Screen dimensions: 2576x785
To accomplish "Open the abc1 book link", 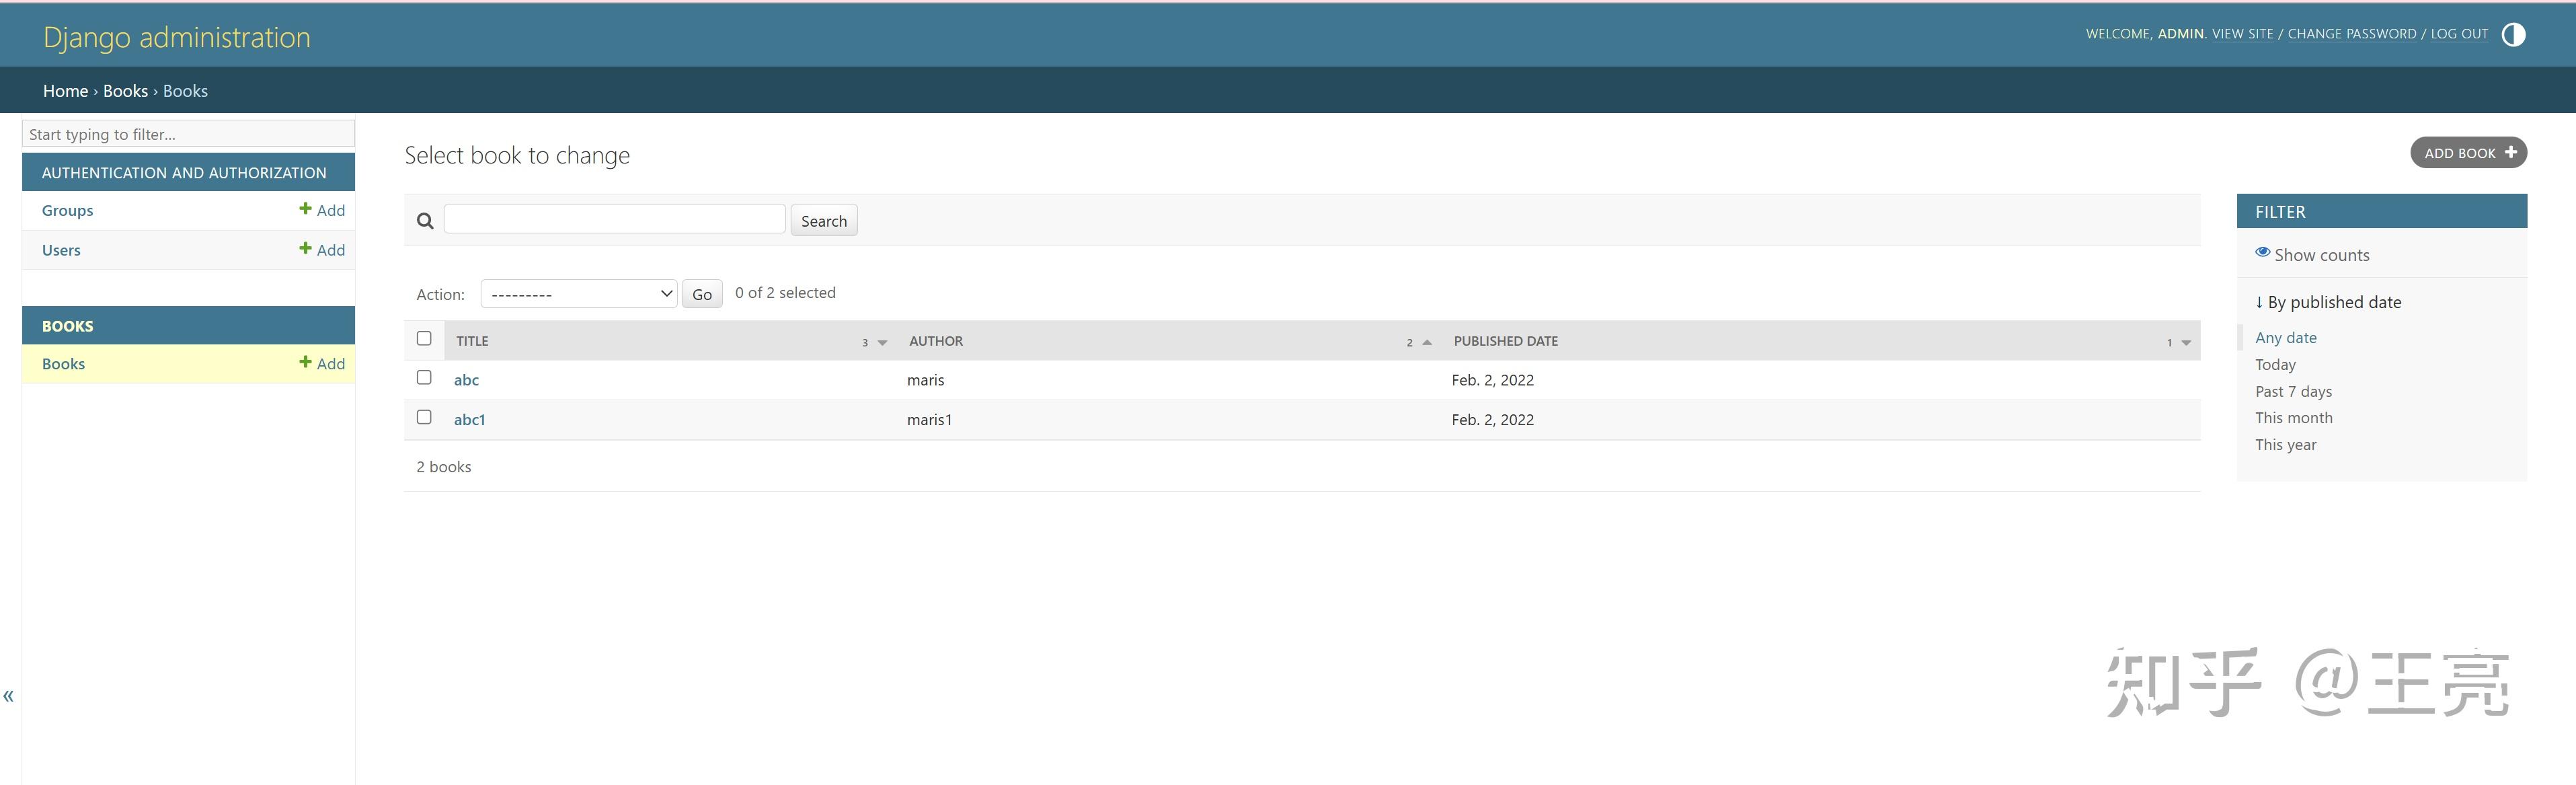I will [469, 420].
